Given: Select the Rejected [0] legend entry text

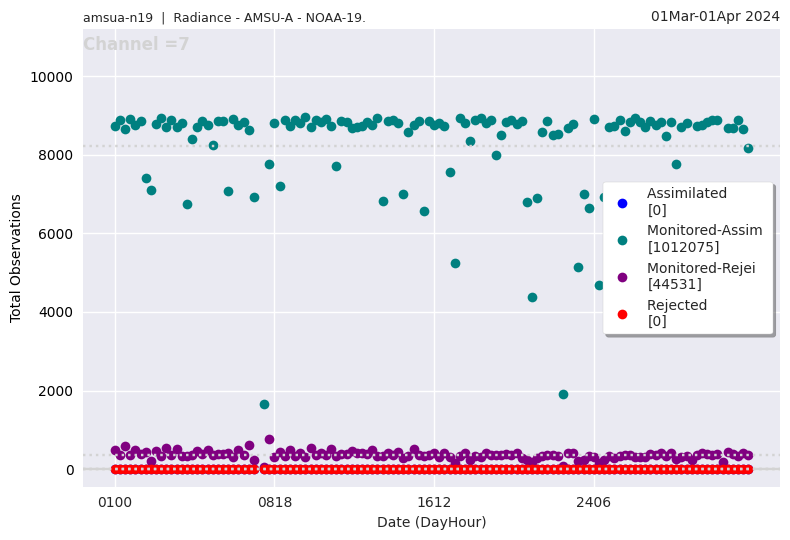Looking at the screenshot, I should (676, 313).
